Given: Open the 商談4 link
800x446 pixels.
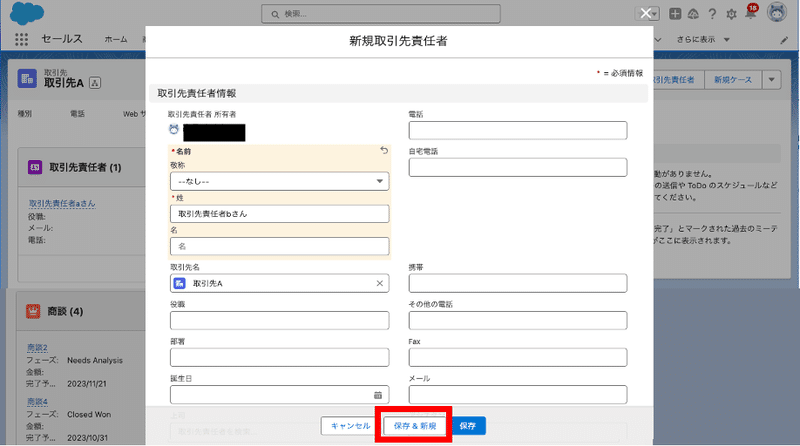Looking at the screenshot, I should point(37,402).
